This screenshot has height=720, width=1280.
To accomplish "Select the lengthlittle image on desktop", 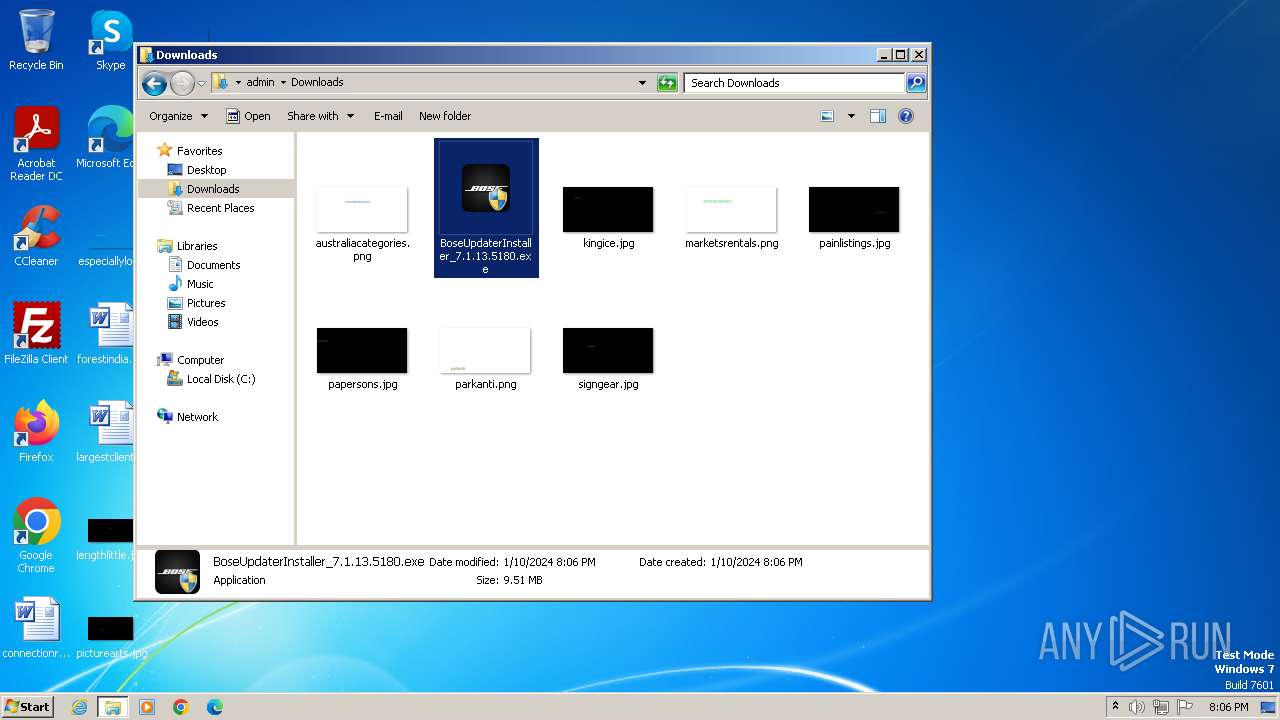I will (105, 538).
